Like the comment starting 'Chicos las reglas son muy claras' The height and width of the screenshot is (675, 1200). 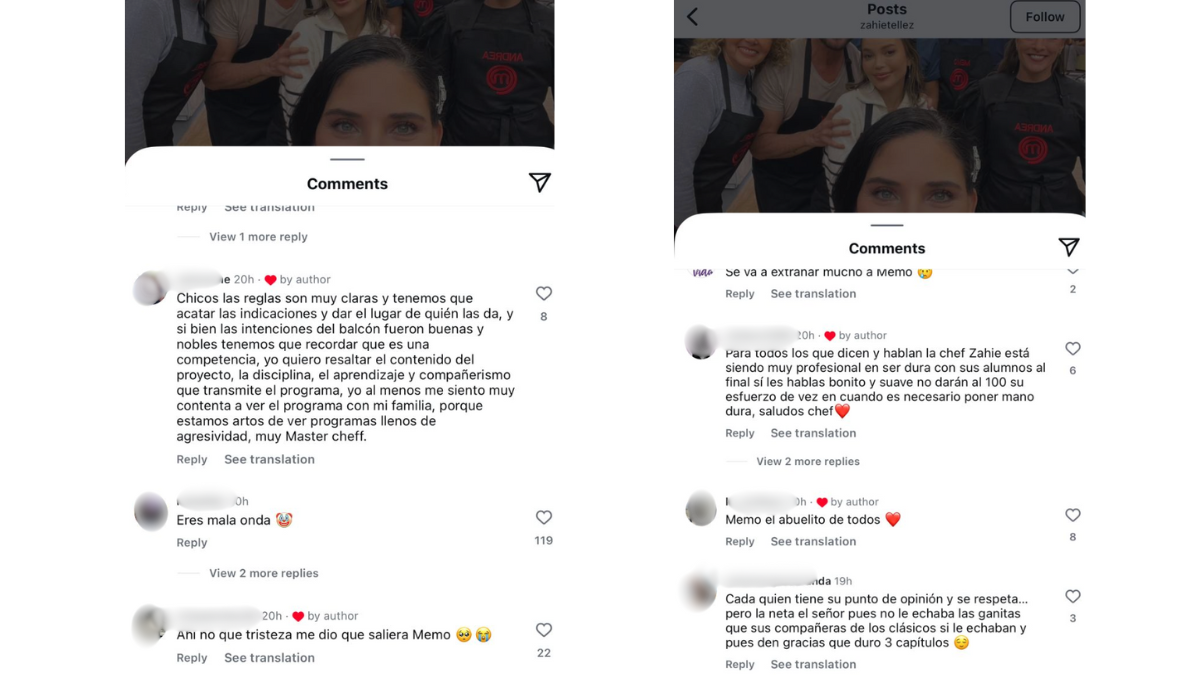pyautogui.click(x=544, y=293)
